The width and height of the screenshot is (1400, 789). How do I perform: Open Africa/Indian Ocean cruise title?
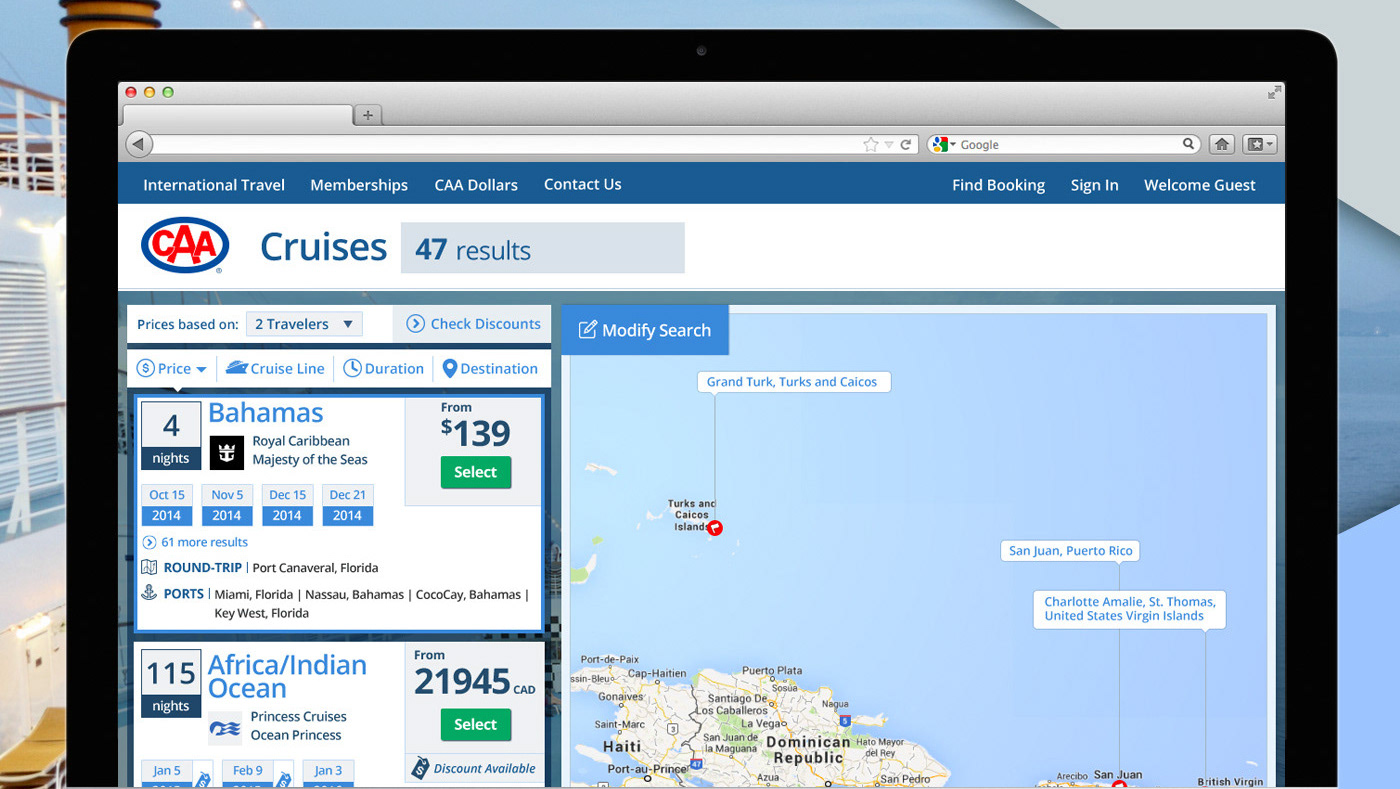click(x=287, y=677)
